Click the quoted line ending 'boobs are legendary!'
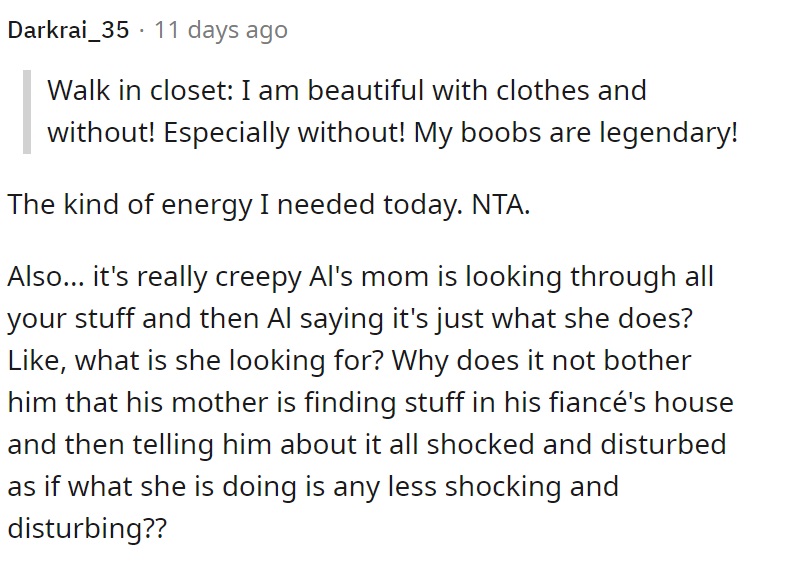812x563 pixels. tap(393, 133)
